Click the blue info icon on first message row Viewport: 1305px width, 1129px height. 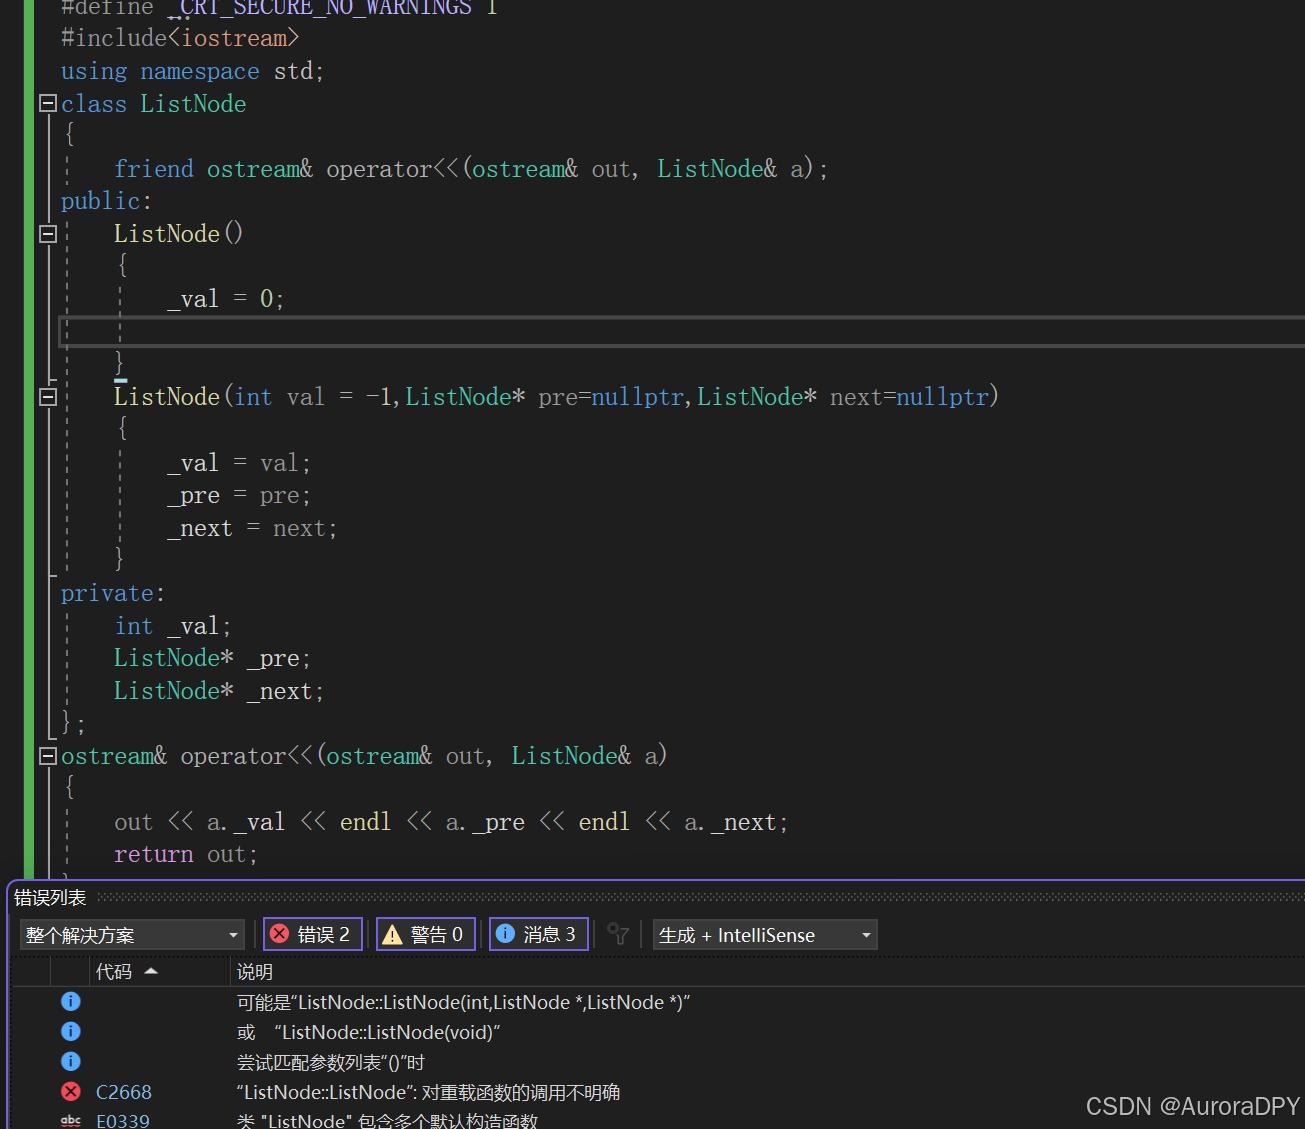click(x=70, y=1001)
